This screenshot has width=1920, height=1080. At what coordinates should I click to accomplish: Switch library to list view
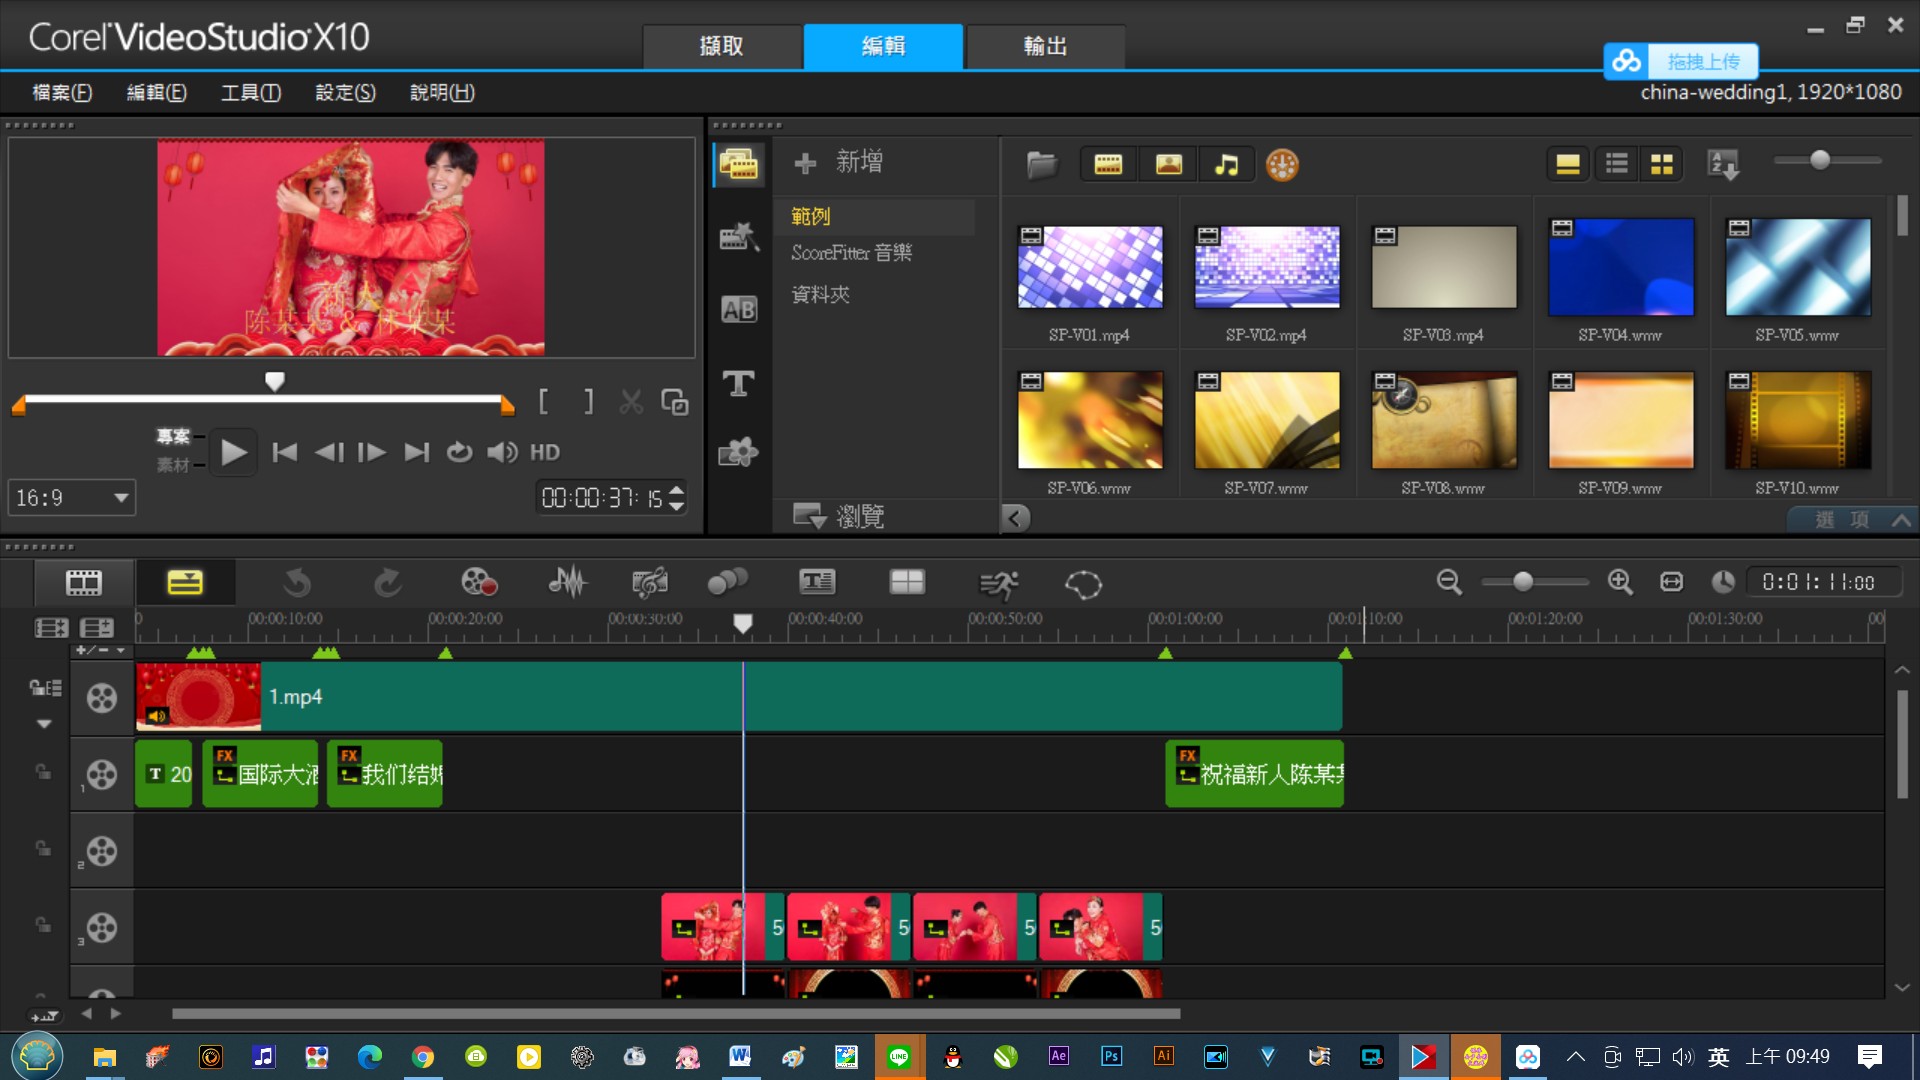[x=1617, y=164]
